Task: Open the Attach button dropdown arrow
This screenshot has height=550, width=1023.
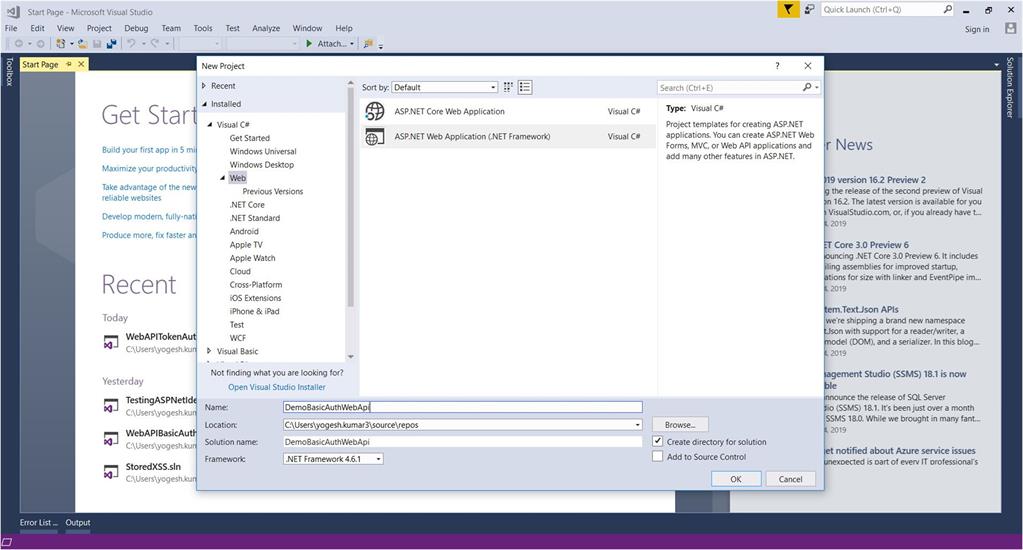Action: [352, 44]
